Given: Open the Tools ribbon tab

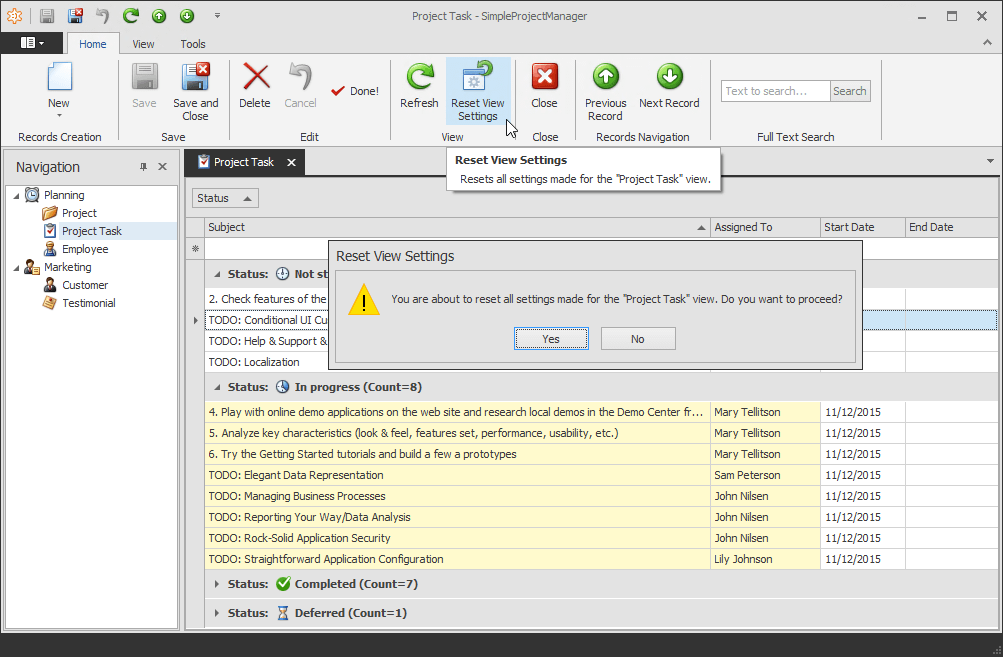Looking at the screenshot, I should 193,44.
